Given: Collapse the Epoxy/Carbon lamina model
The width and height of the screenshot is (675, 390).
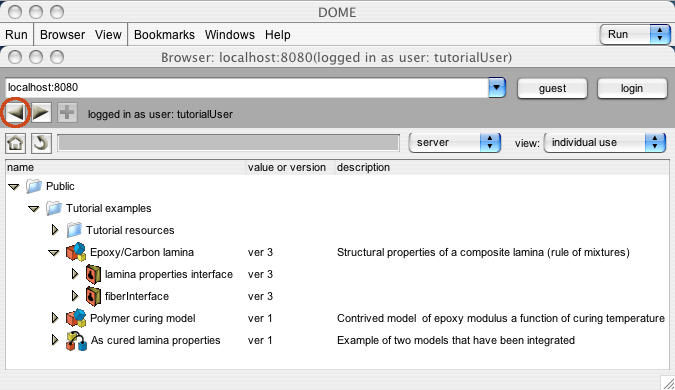Looking at the screenshot, I should click(x=53, y=253).
